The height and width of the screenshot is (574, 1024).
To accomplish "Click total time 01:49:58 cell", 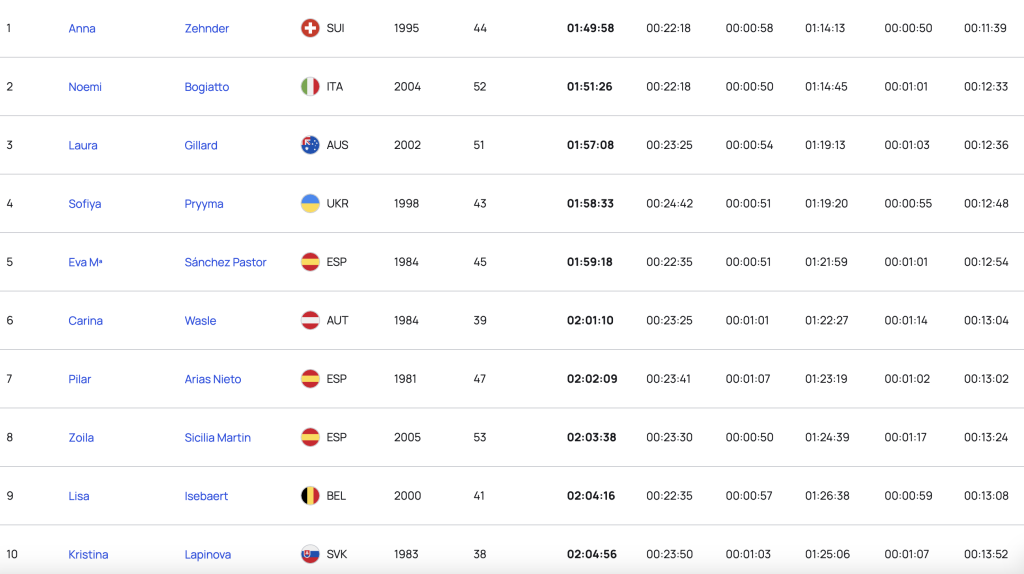I will pos(590,28).
